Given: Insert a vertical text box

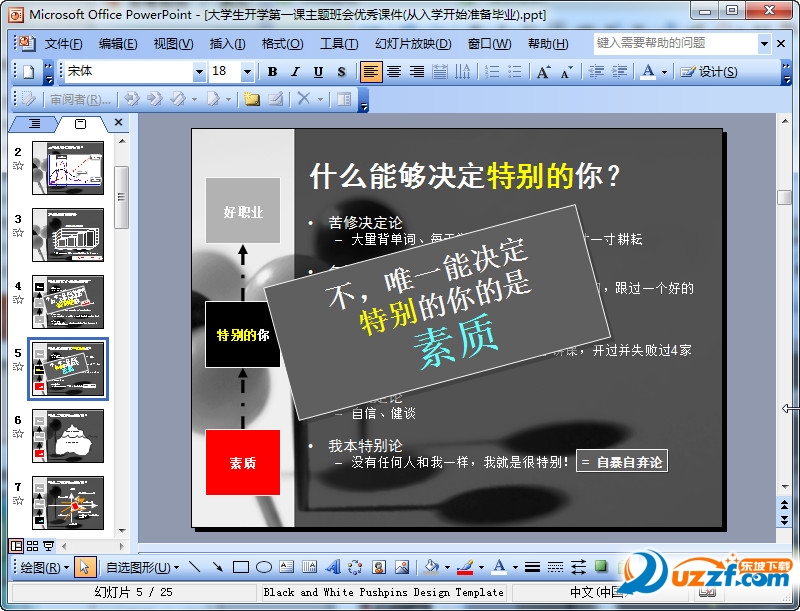Looking at the screenshot, I should click(x=310, y=567).
